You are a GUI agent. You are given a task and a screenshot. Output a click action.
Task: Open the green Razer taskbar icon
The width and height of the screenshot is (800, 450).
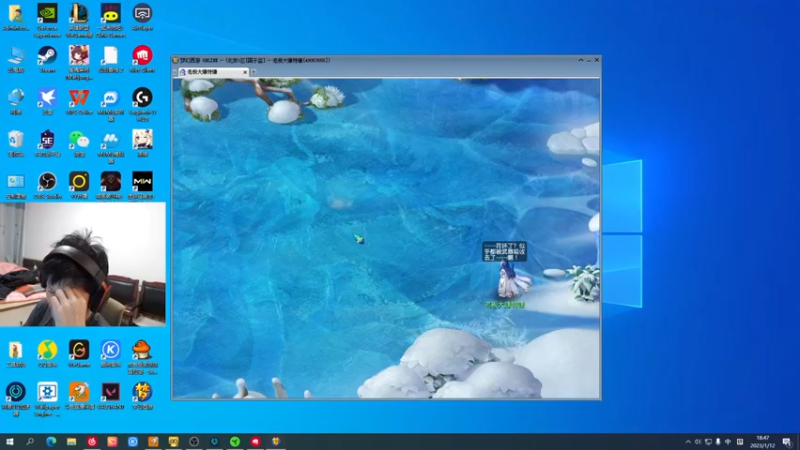(x=235, y=442)
